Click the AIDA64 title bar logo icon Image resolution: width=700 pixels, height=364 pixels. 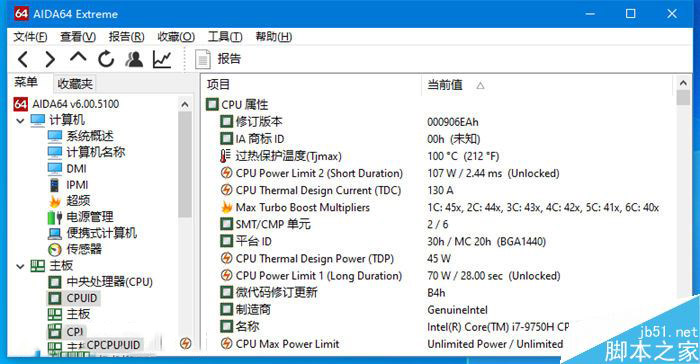click(x=21, y=14)
